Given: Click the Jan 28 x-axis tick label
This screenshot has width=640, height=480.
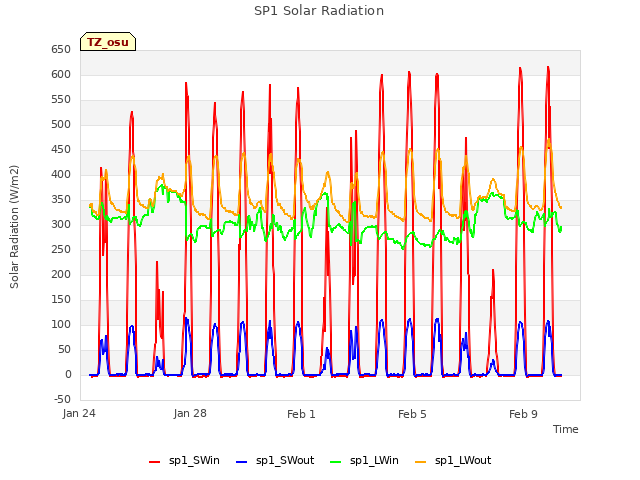Looking at the screenshot, I should click(190, 413).
